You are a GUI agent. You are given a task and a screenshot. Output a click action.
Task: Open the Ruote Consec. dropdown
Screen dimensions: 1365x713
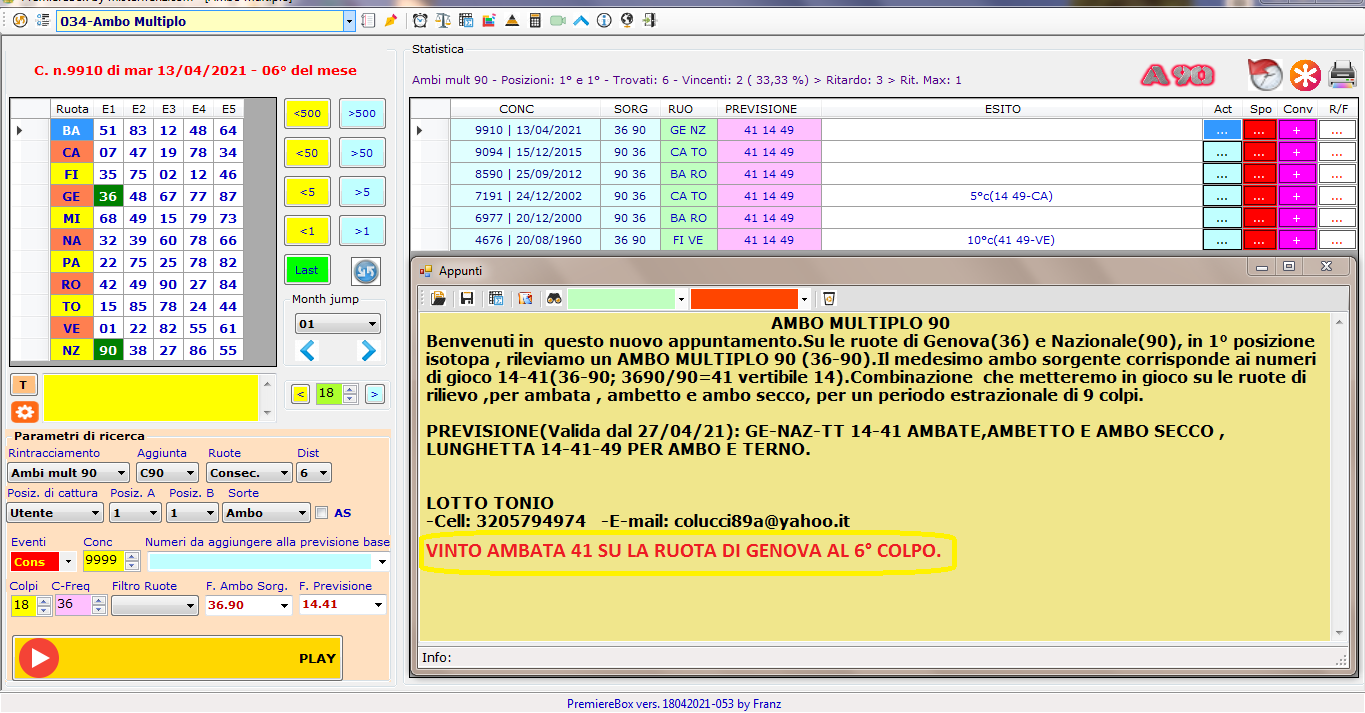(250, 473)
